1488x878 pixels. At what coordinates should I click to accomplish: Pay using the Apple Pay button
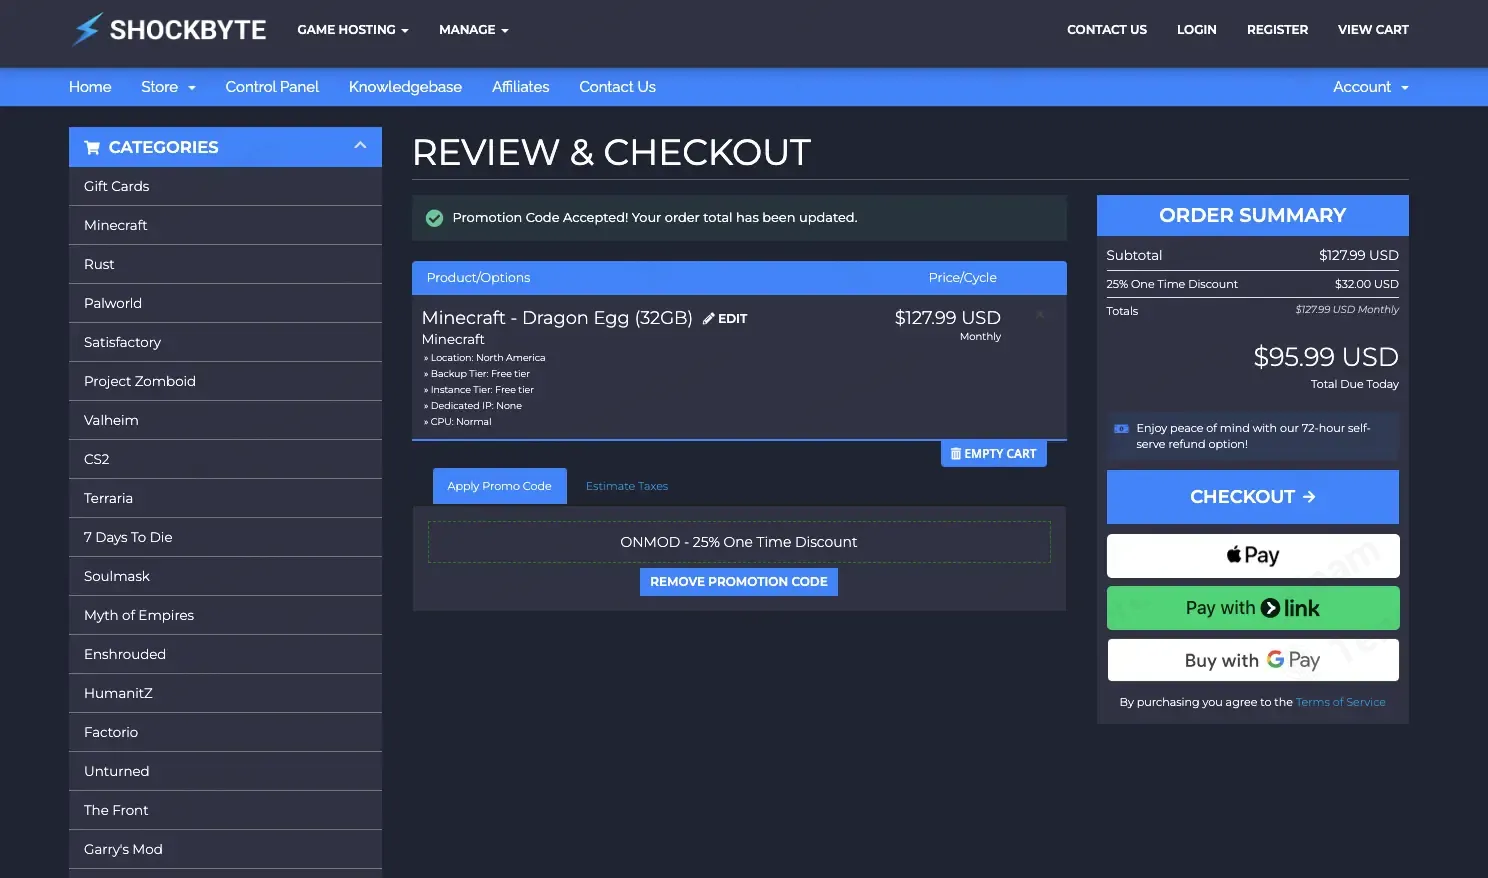pos(1252,555)
